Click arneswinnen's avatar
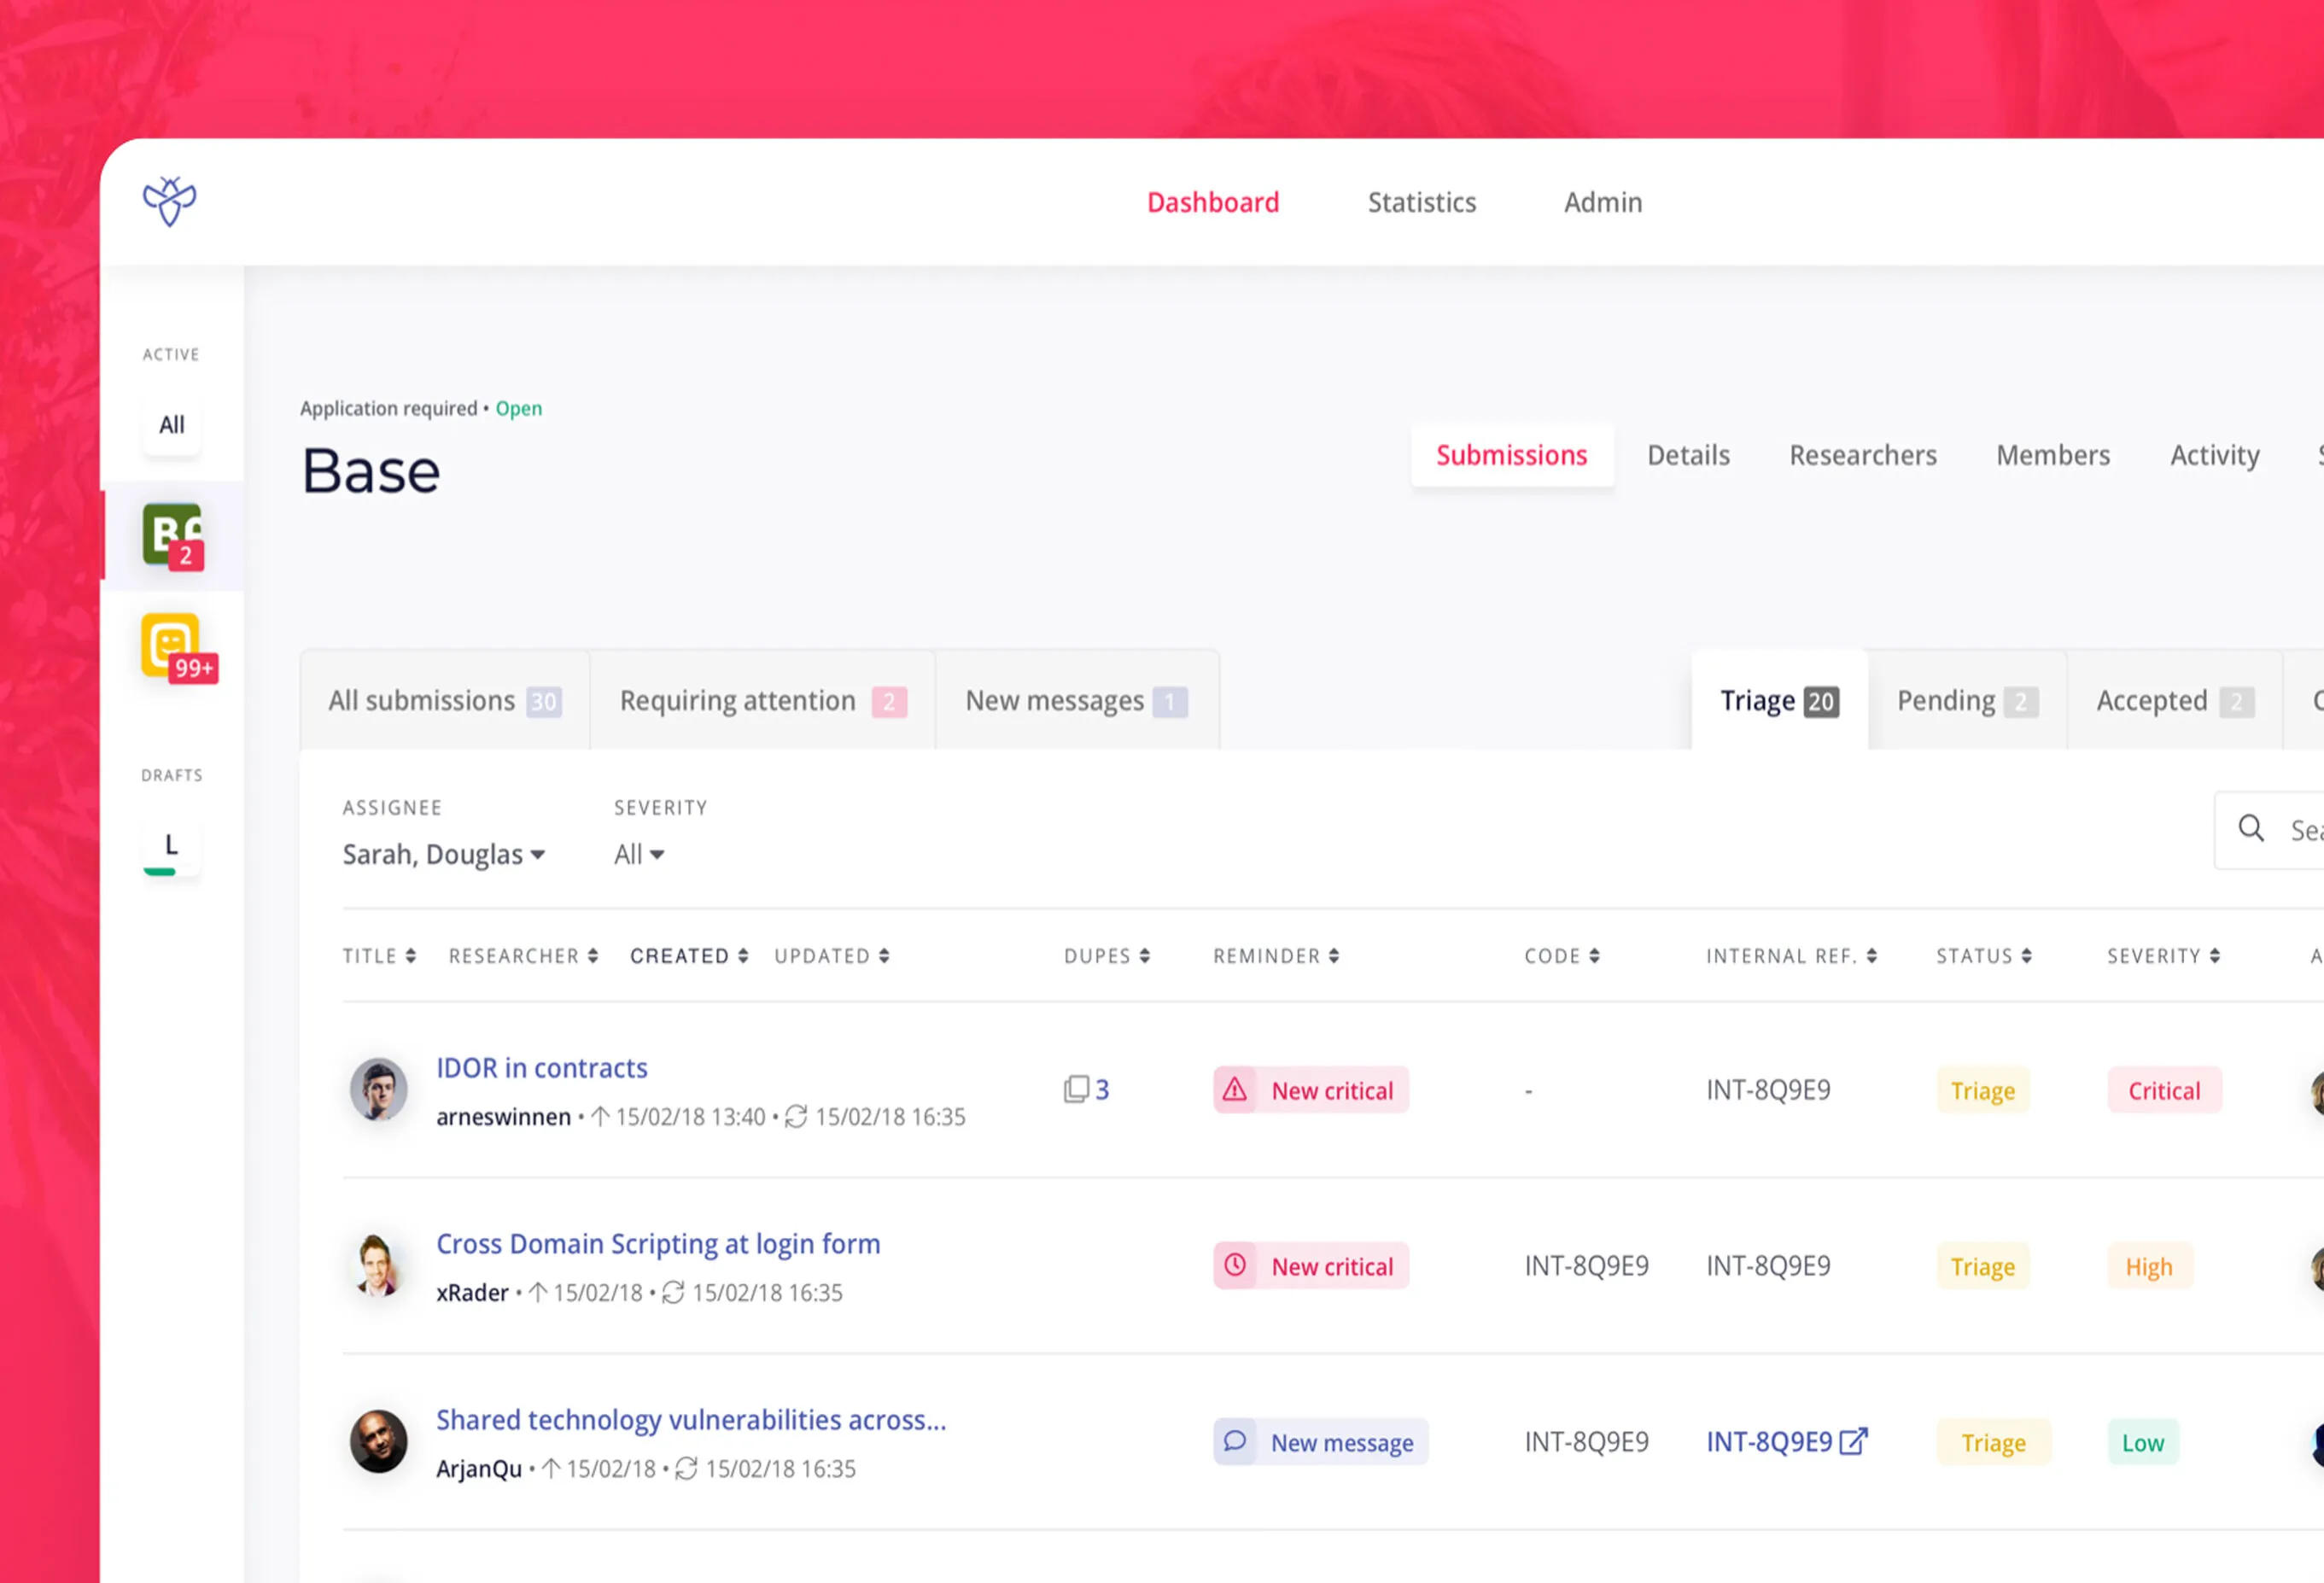2324x1583 pixels. (378, 1089)
